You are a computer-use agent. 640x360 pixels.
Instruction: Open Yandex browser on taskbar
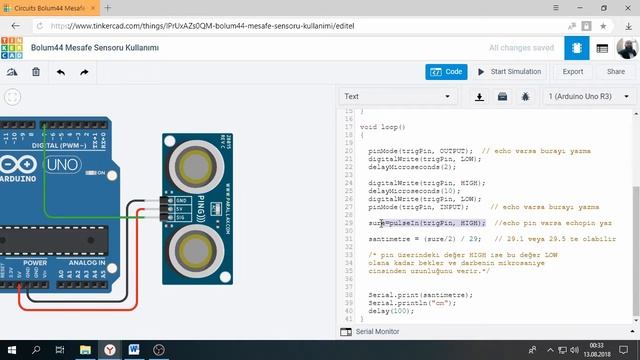point(109,350)
